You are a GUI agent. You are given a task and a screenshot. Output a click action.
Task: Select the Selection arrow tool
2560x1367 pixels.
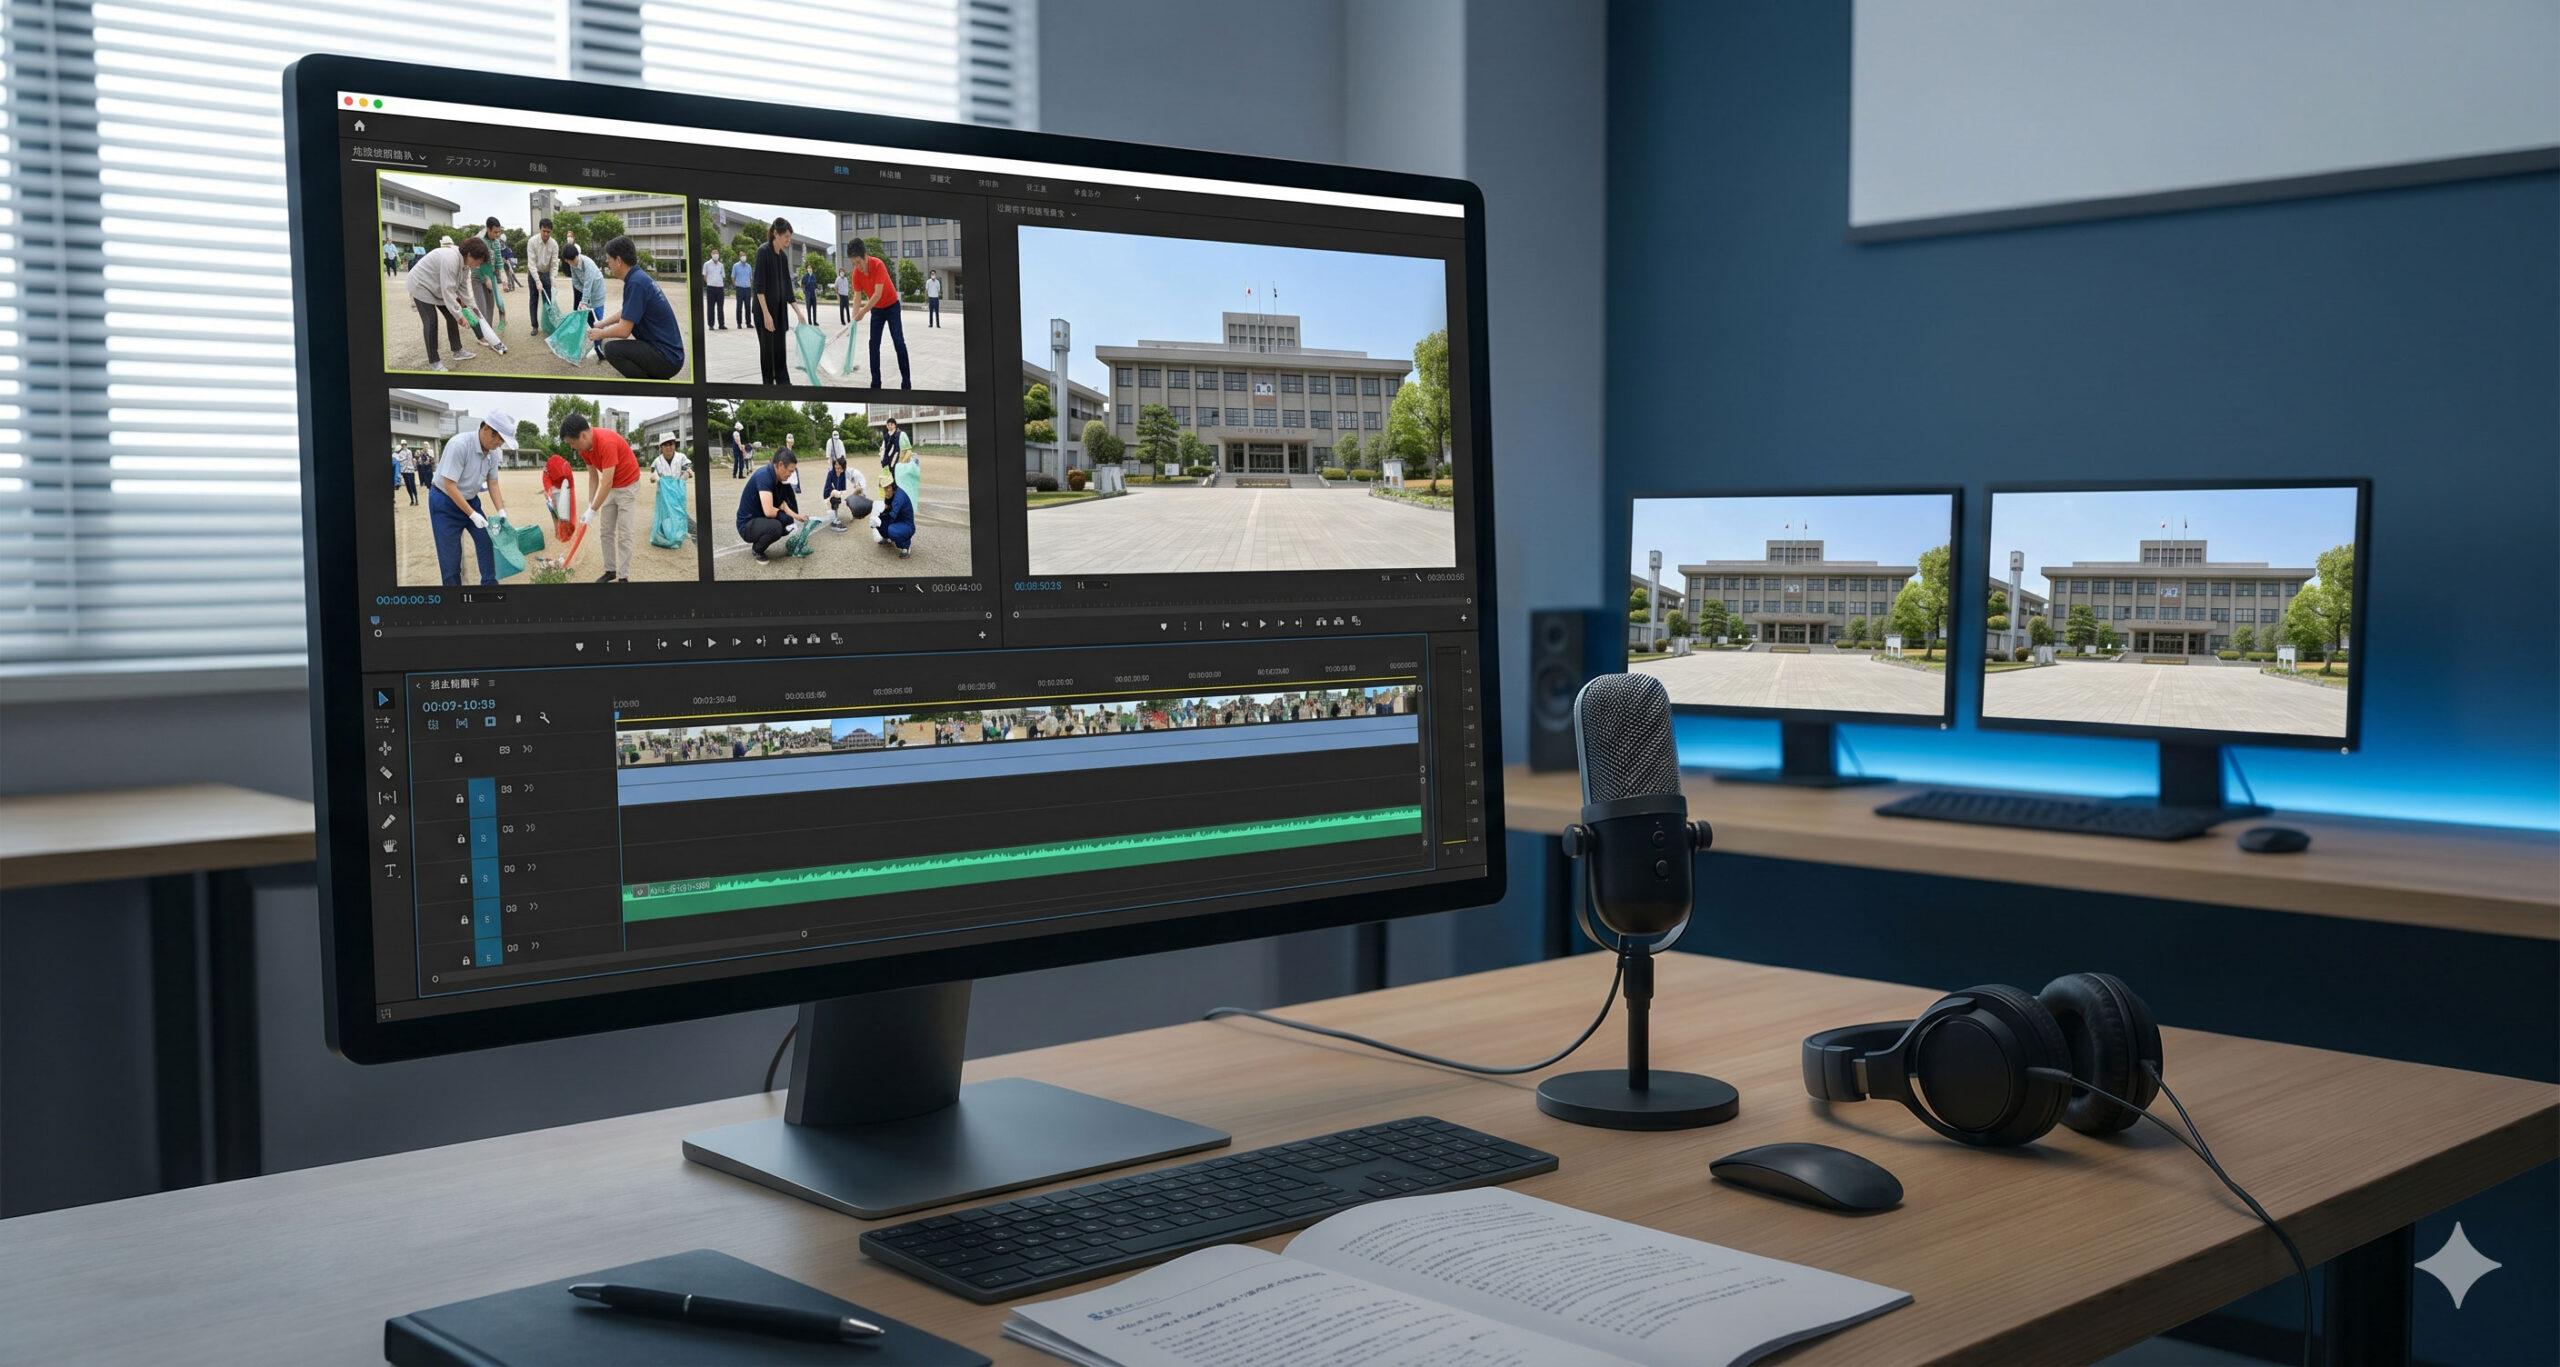tap(384, 699)
